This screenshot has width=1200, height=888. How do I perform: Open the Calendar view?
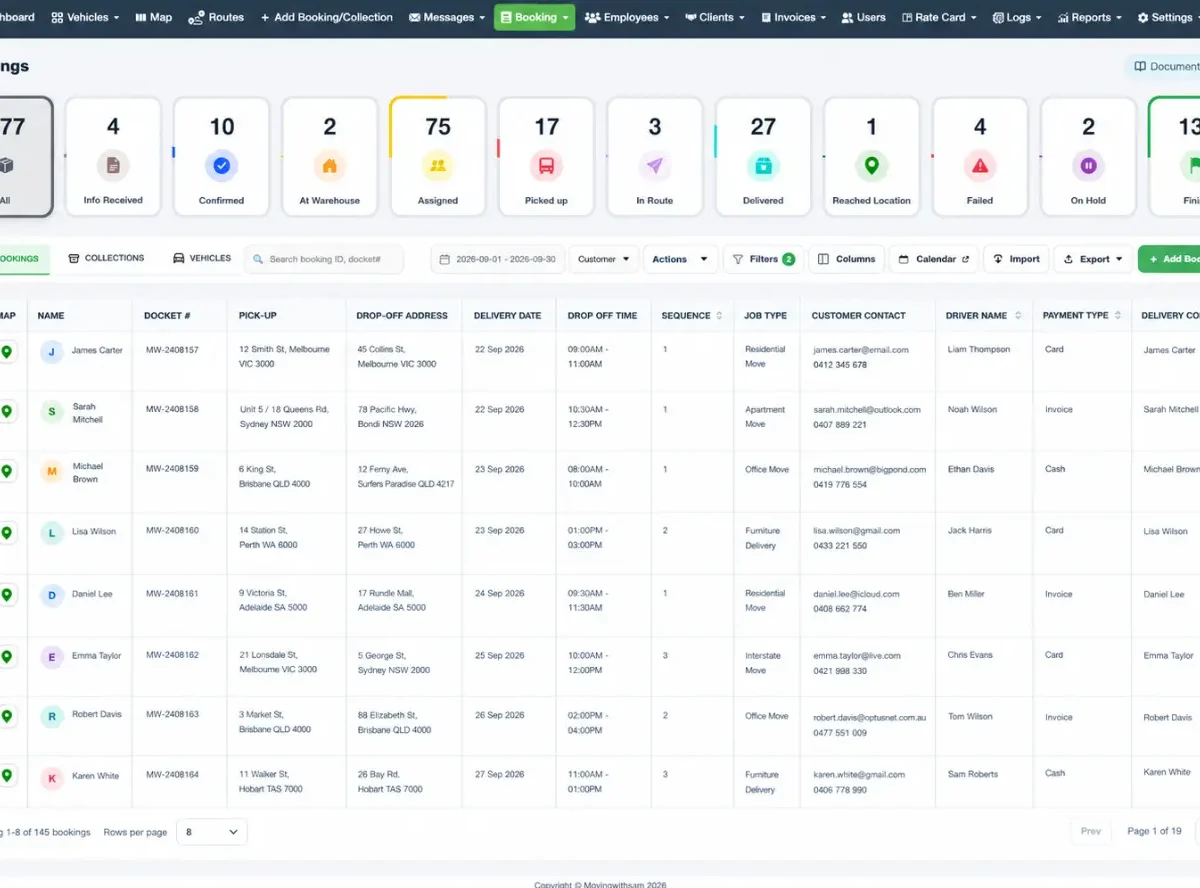[934, 259]
